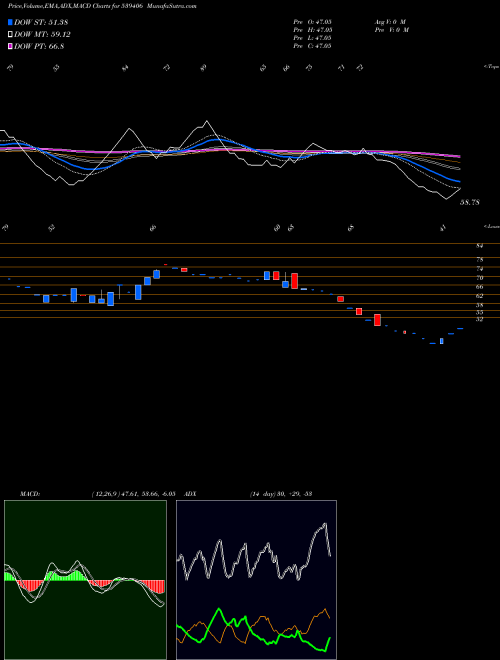Viewport: 500px width, 660px height.
Task: Click the ADX indicator chart panel
Action: (256, 580)
